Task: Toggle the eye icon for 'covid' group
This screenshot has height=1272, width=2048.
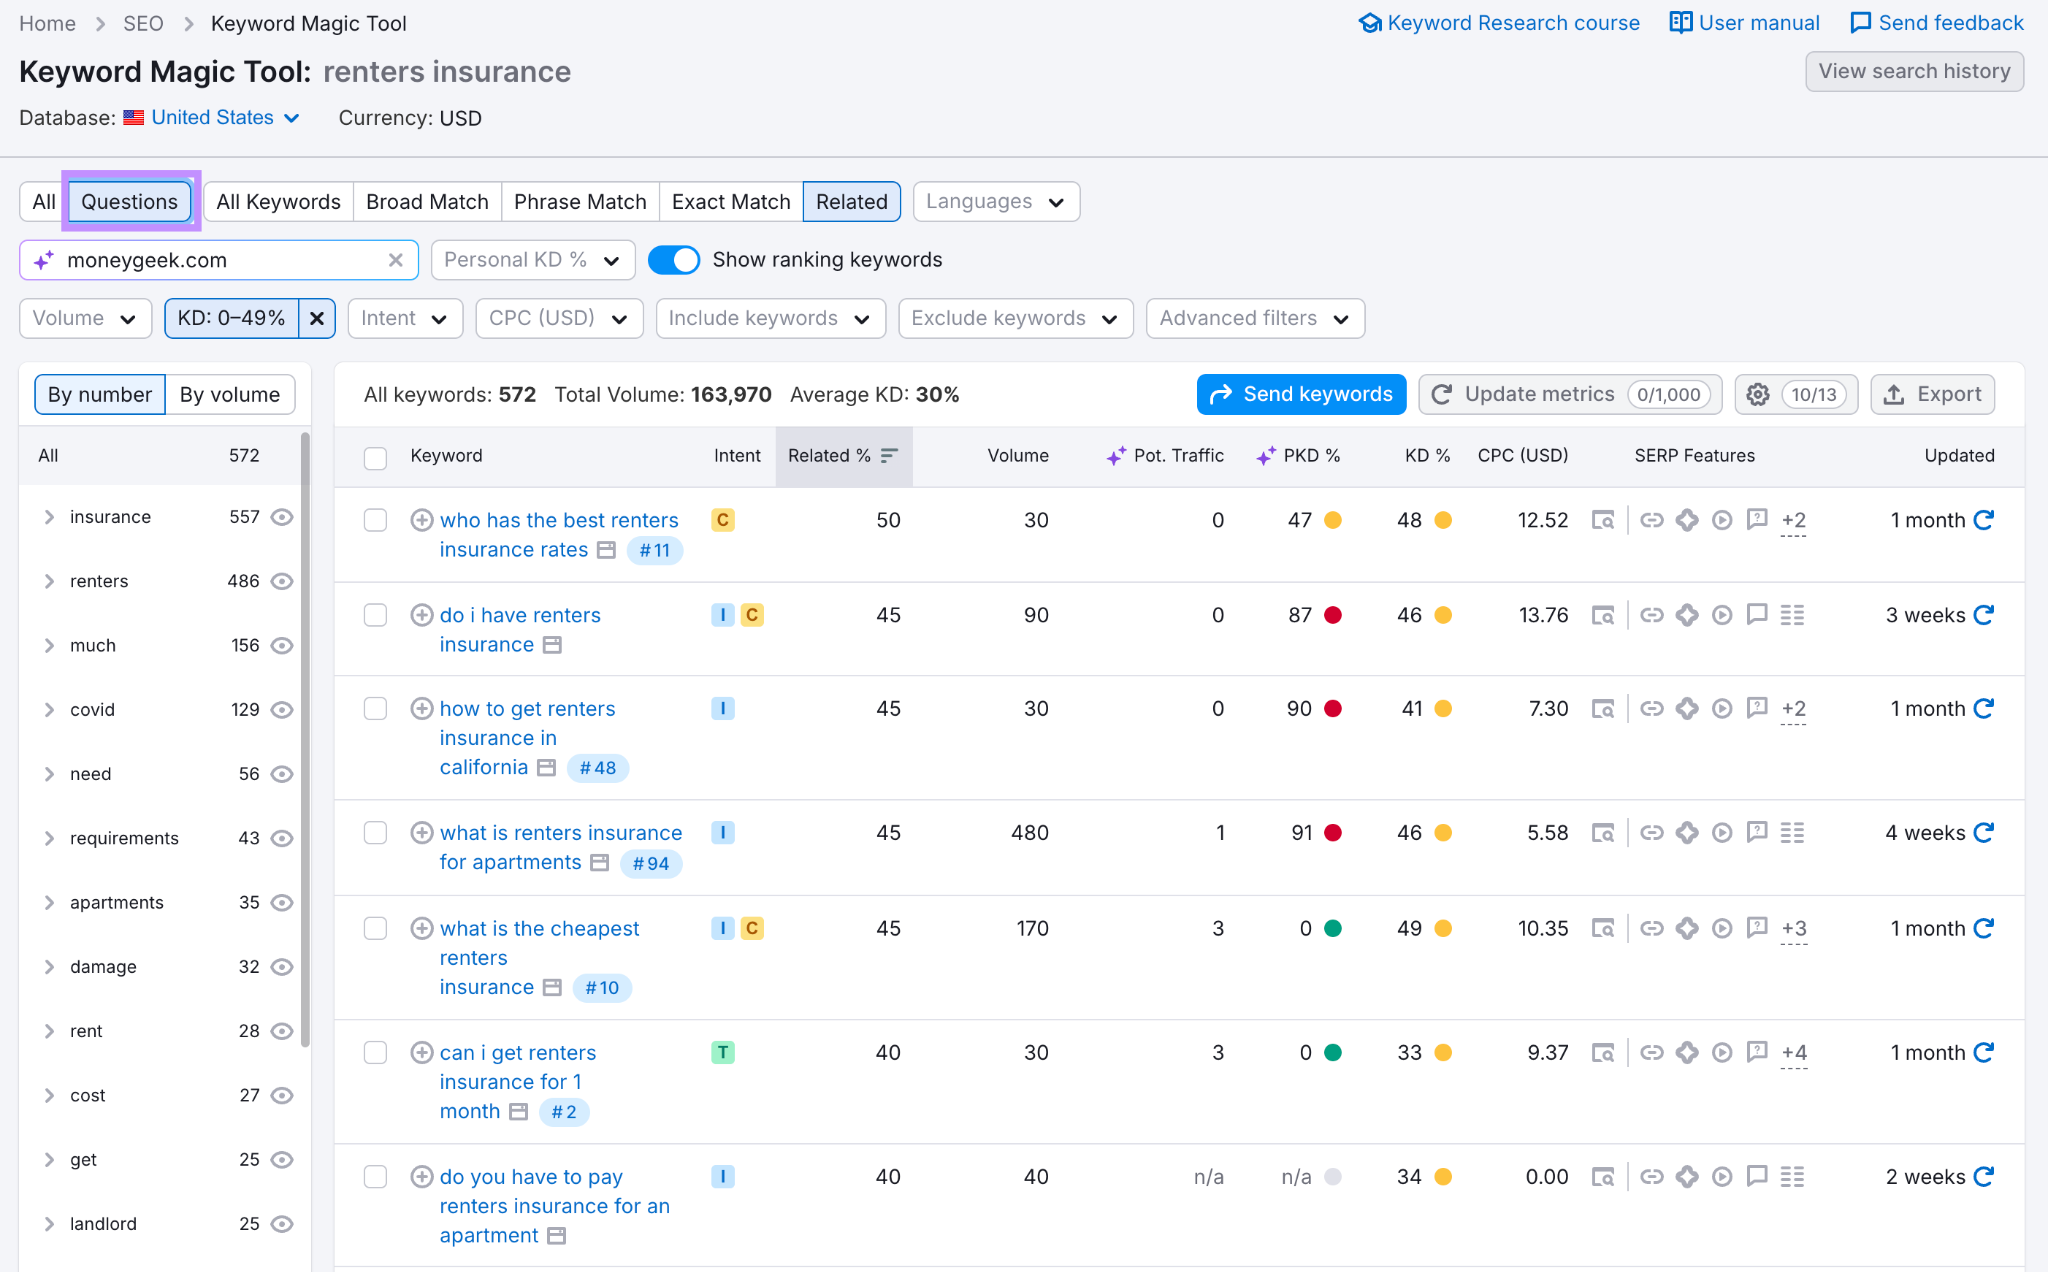Action: coord(282,710)
